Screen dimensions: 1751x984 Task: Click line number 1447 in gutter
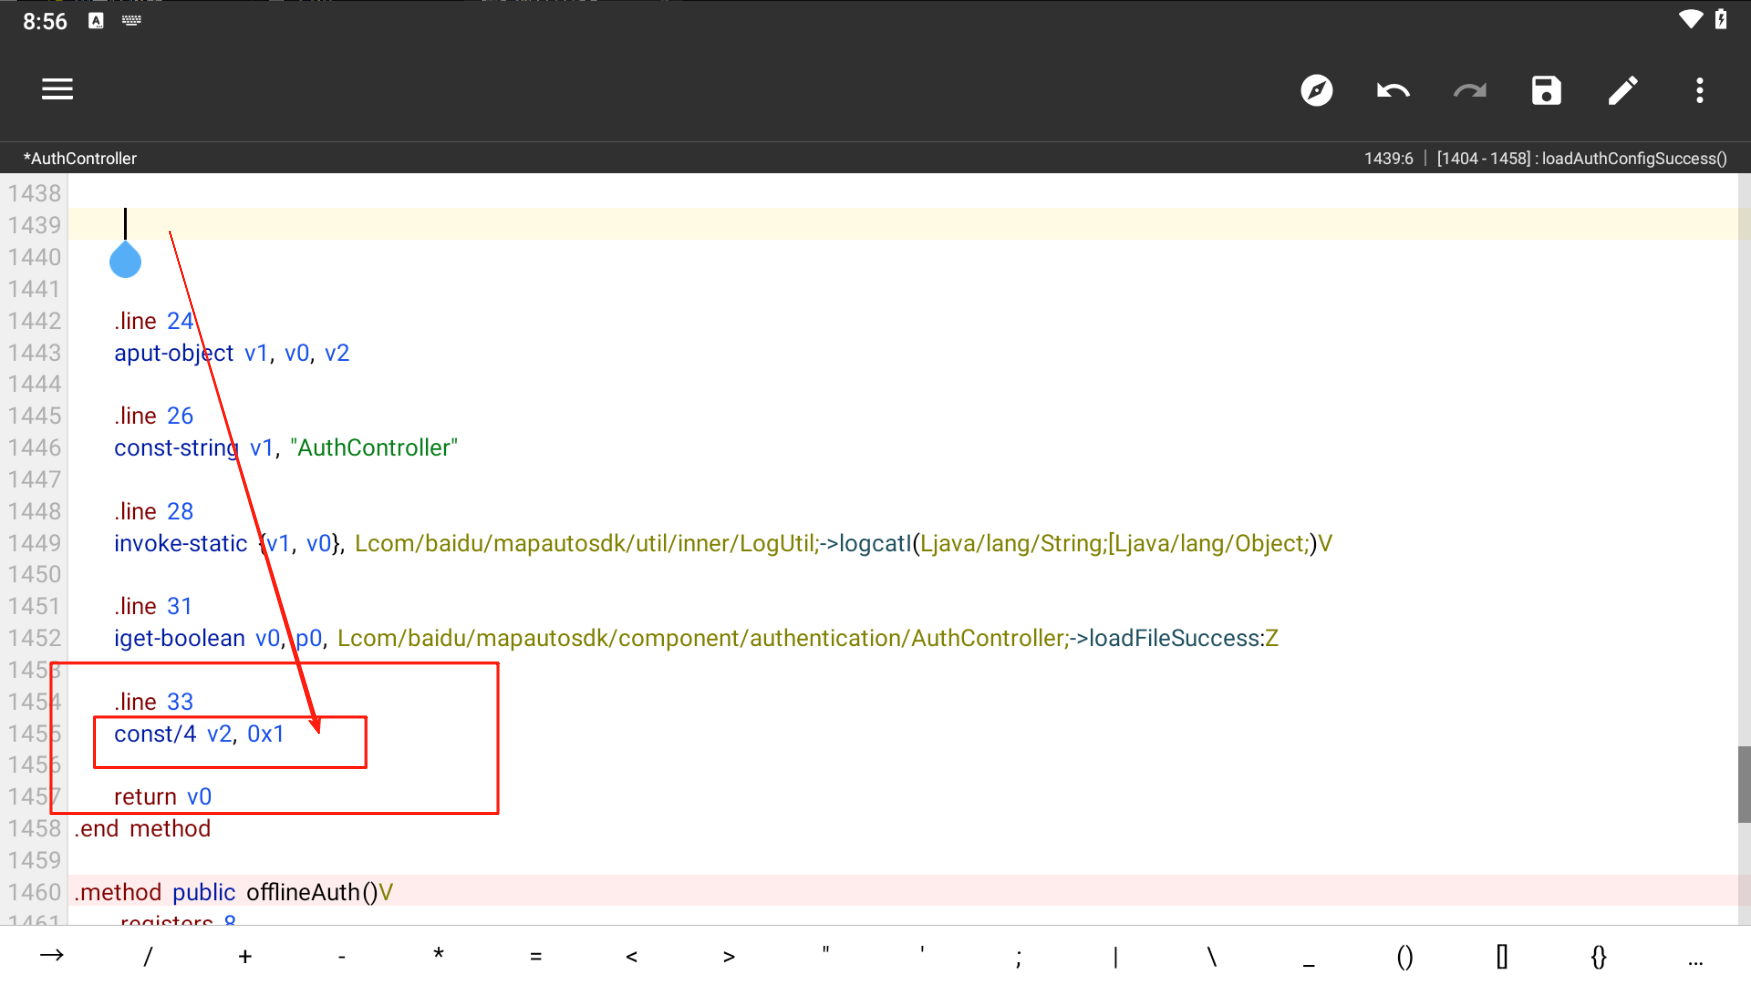coord(35,480)
